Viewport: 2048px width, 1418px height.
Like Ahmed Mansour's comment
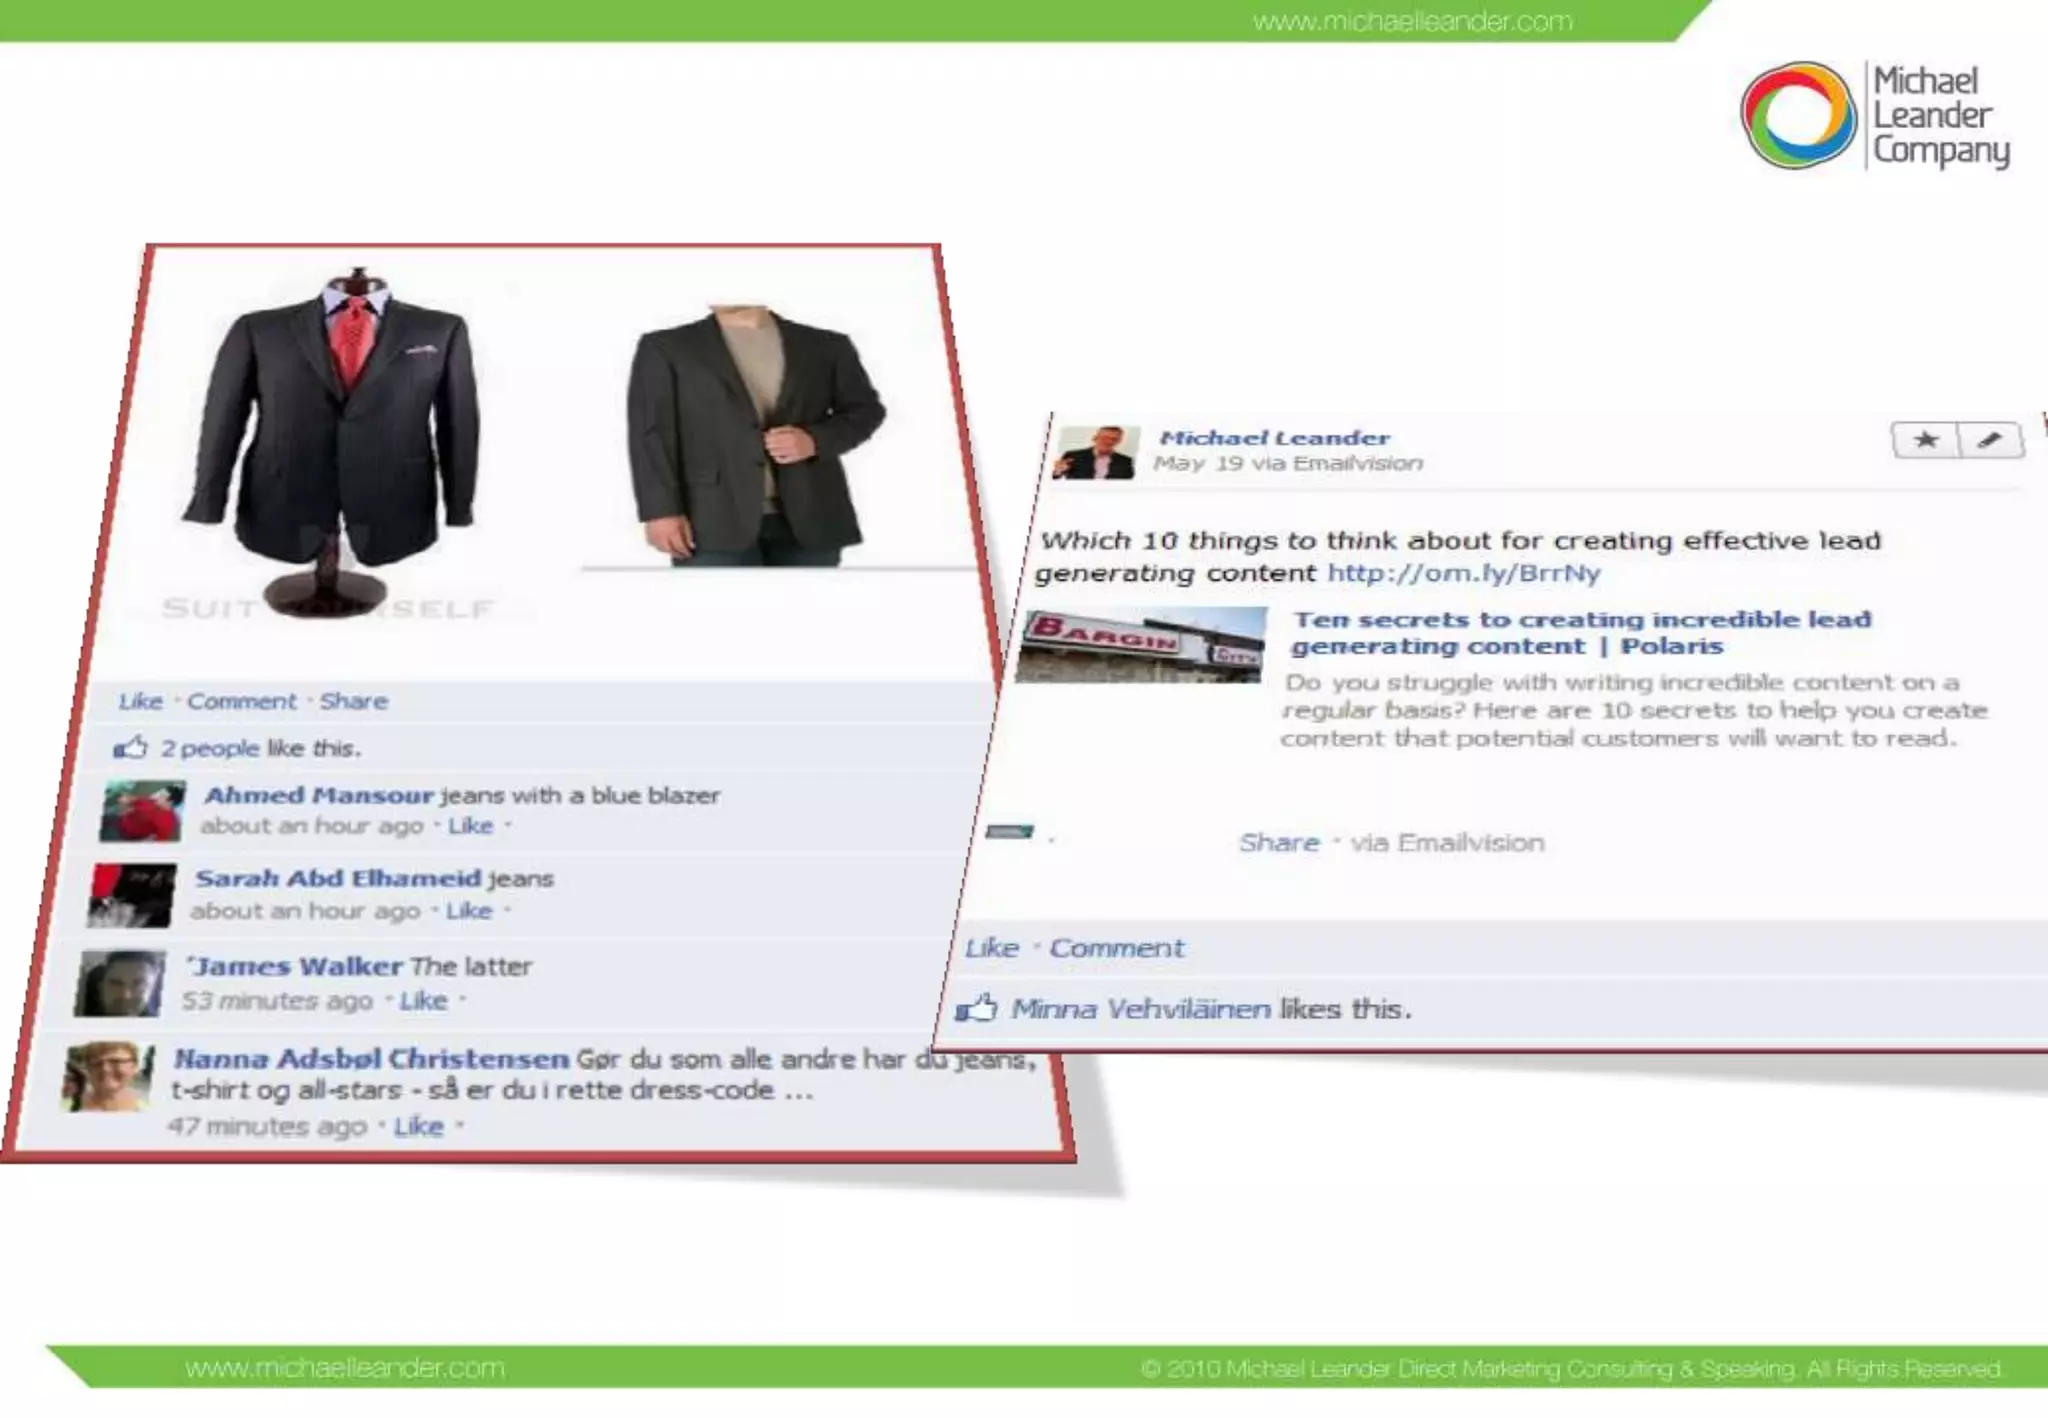click(x=470, y=826)
